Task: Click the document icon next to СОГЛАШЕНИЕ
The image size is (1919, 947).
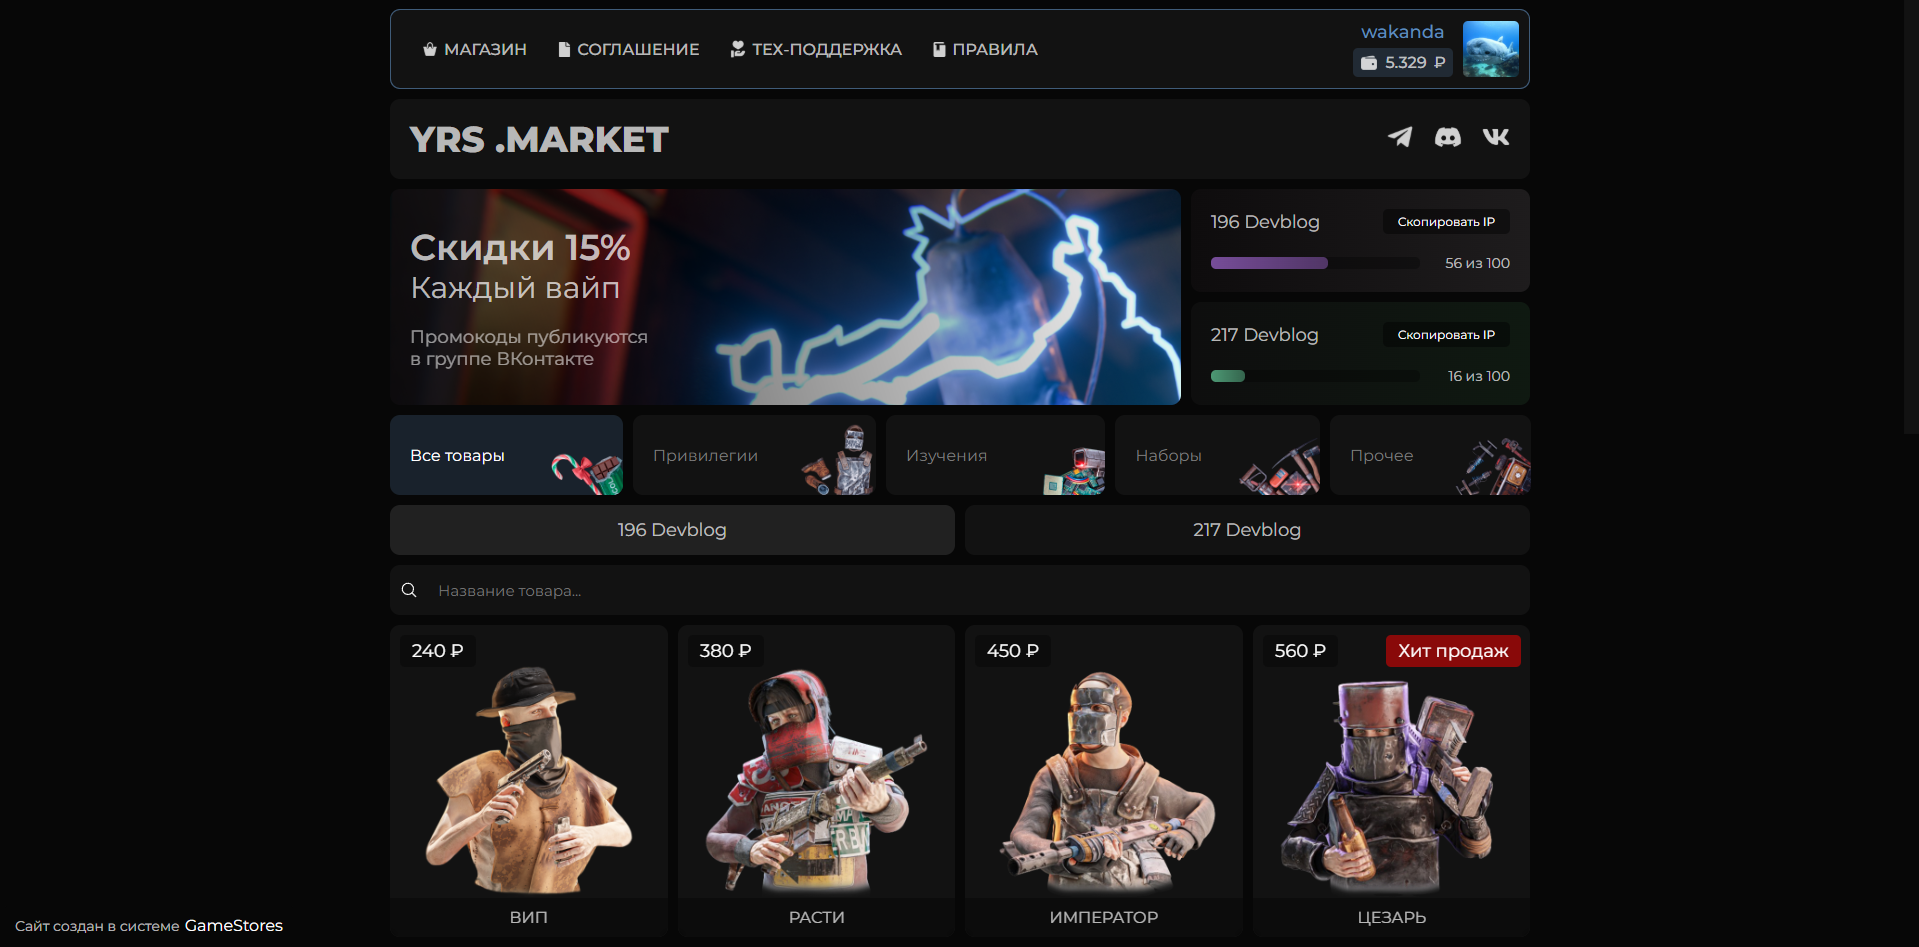Action: click(x=563, y=48)
